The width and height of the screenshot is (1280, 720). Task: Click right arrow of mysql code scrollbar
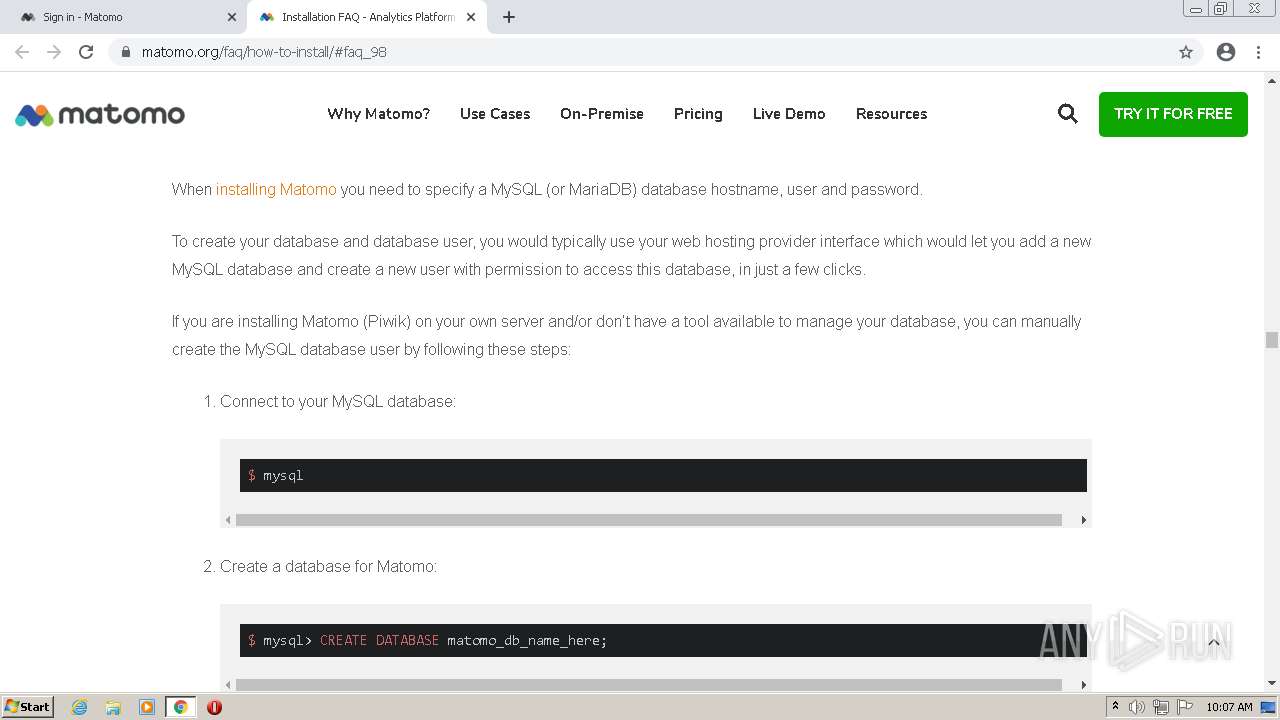click(1083, 520)
